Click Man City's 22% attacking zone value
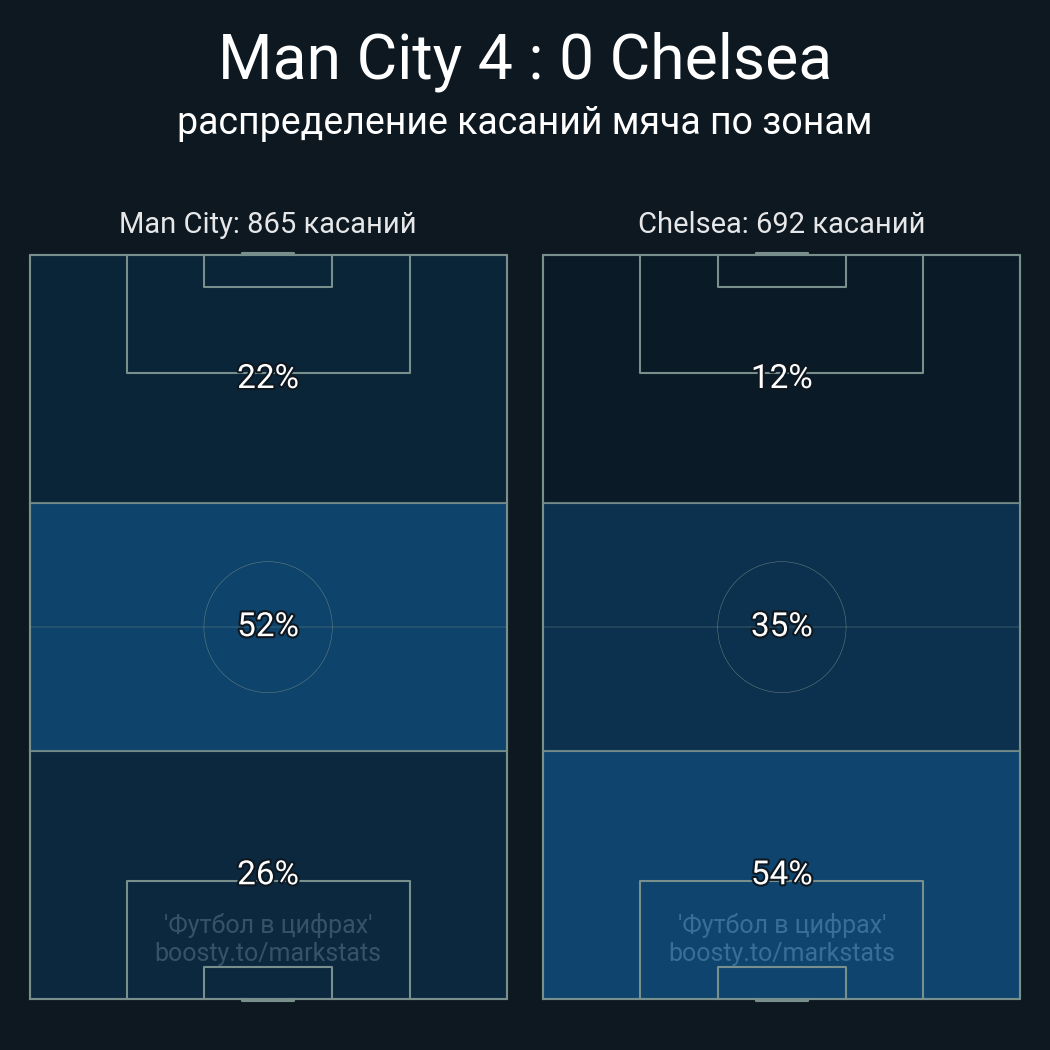Image resolution: width=1050 pixels, height=1050 pixels. (268, 377)
